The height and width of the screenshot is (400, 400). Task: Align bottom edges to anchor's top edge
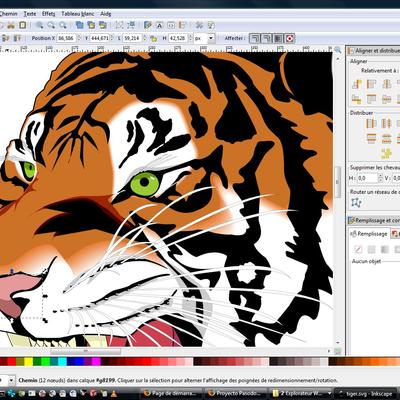[x=357, y=99]
